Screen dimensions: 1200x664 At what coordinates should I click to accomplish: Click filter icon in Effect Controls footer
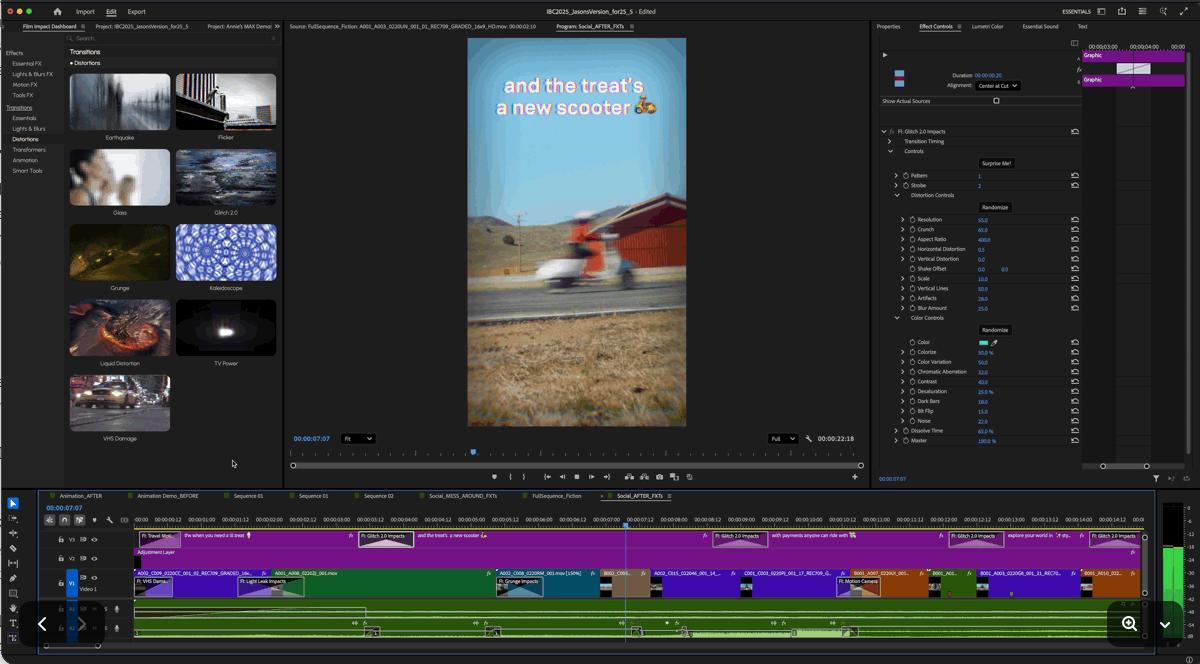(x=1156, y=478)
